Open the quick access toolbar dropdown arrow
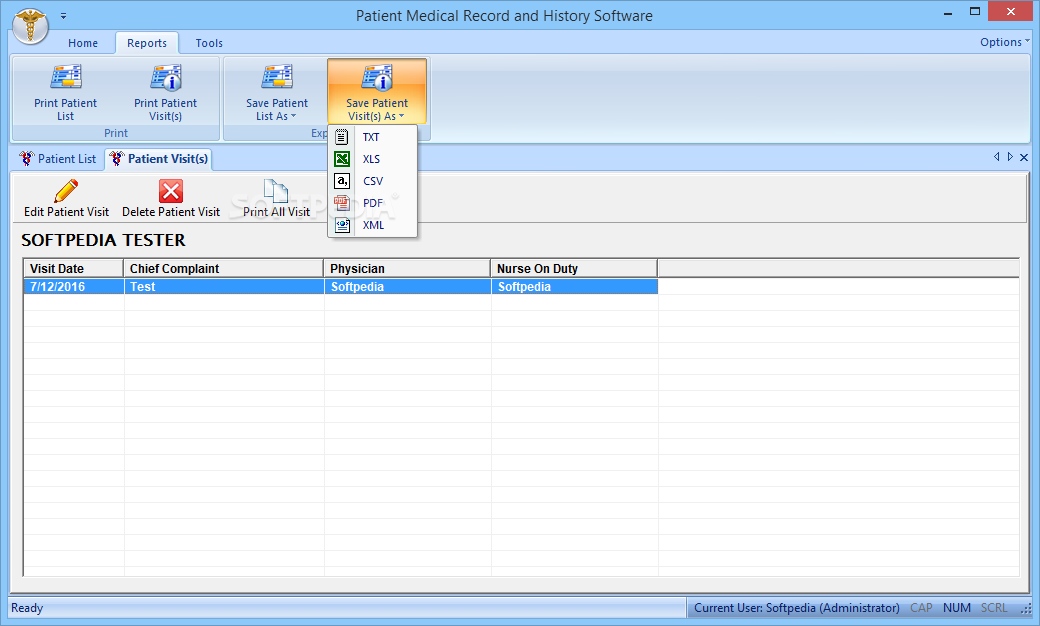This screenshot has height=626, width=1040. pyautogui.click(x=64, y=15)
